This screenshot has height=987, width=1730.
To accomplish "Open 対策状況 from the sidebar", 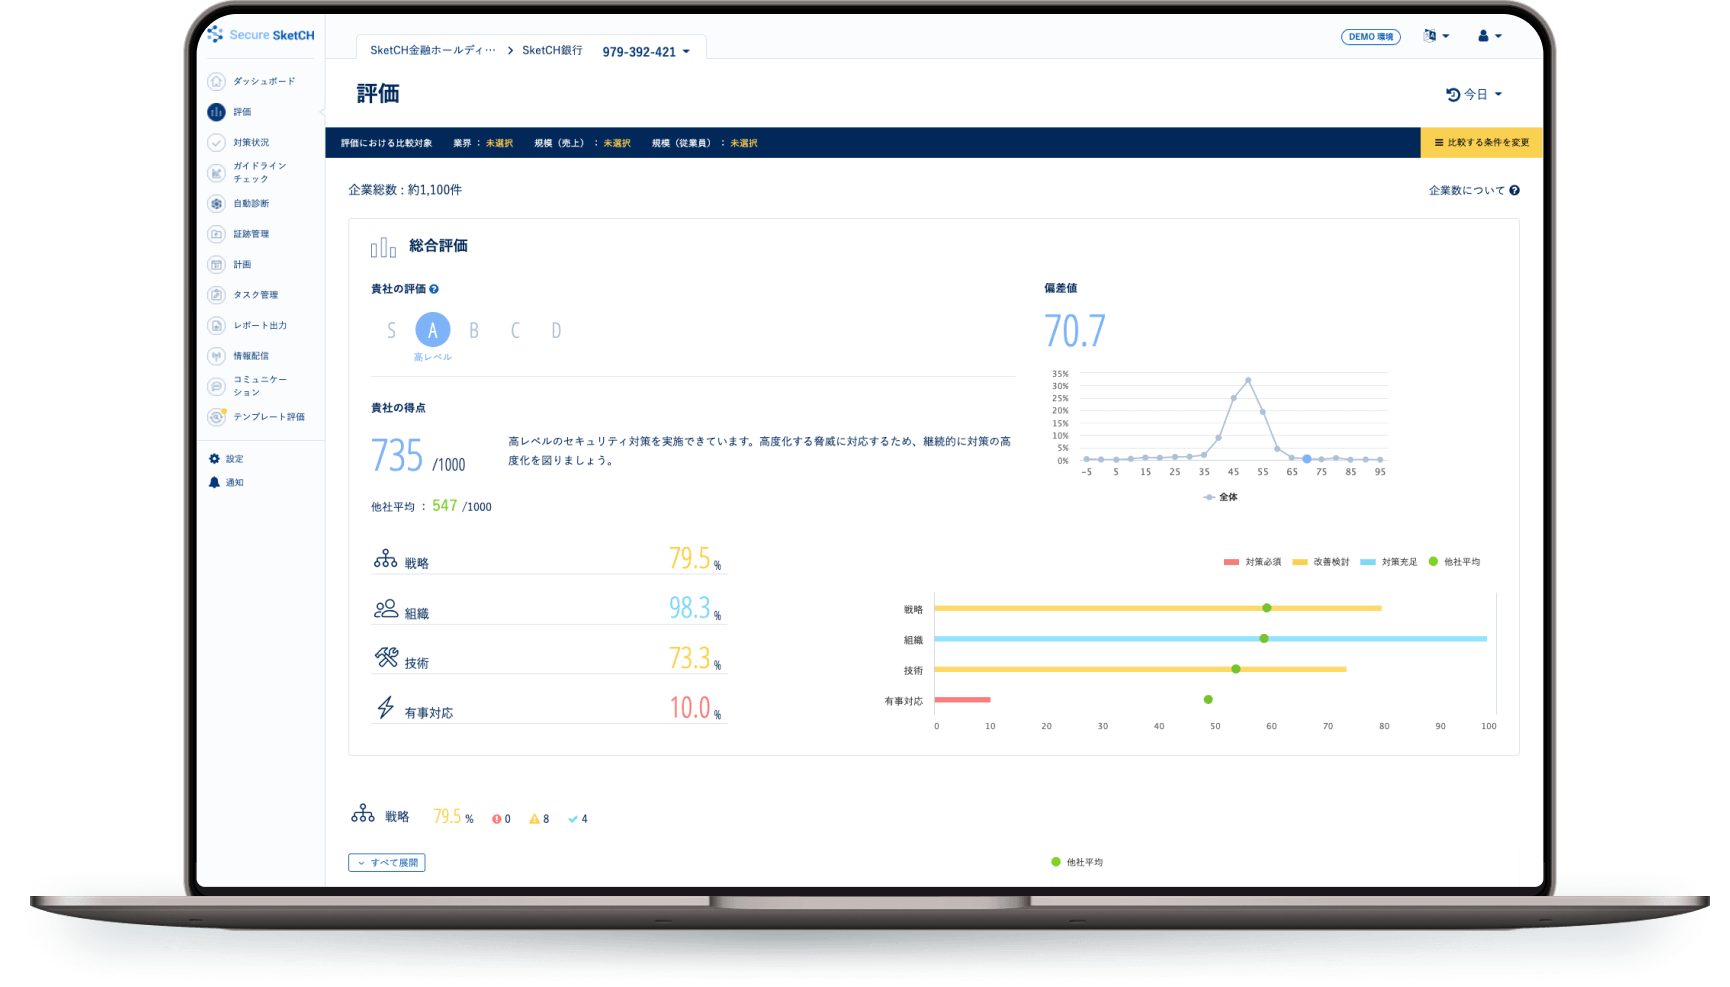I will (x=239, y=143).
